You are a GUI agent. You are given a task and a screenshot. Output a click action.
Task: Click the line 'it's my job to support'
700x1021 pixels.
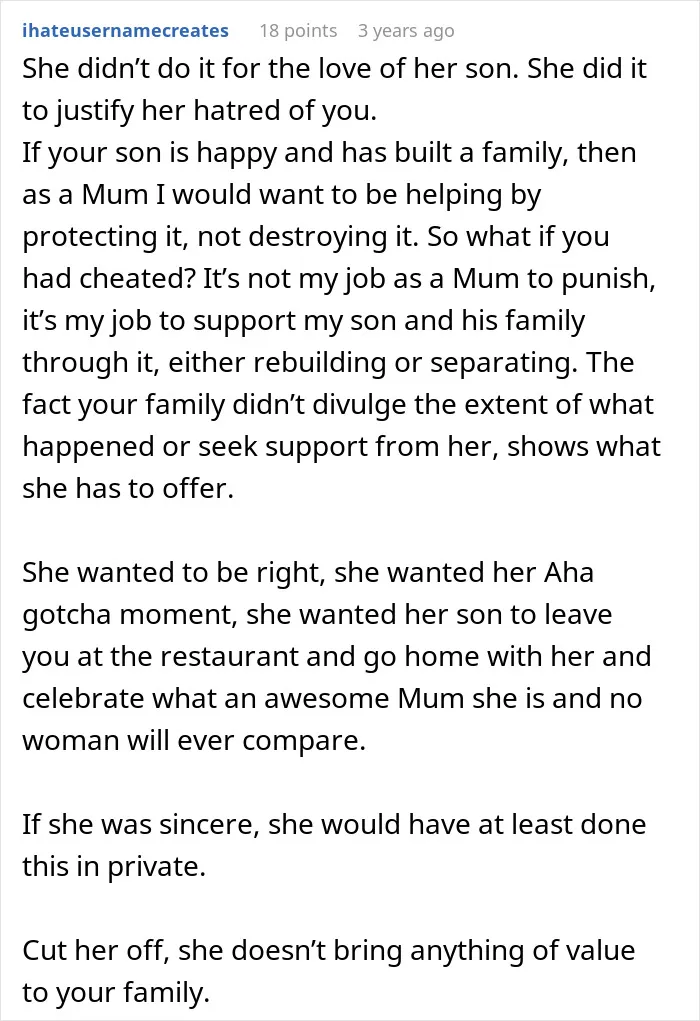303,320
